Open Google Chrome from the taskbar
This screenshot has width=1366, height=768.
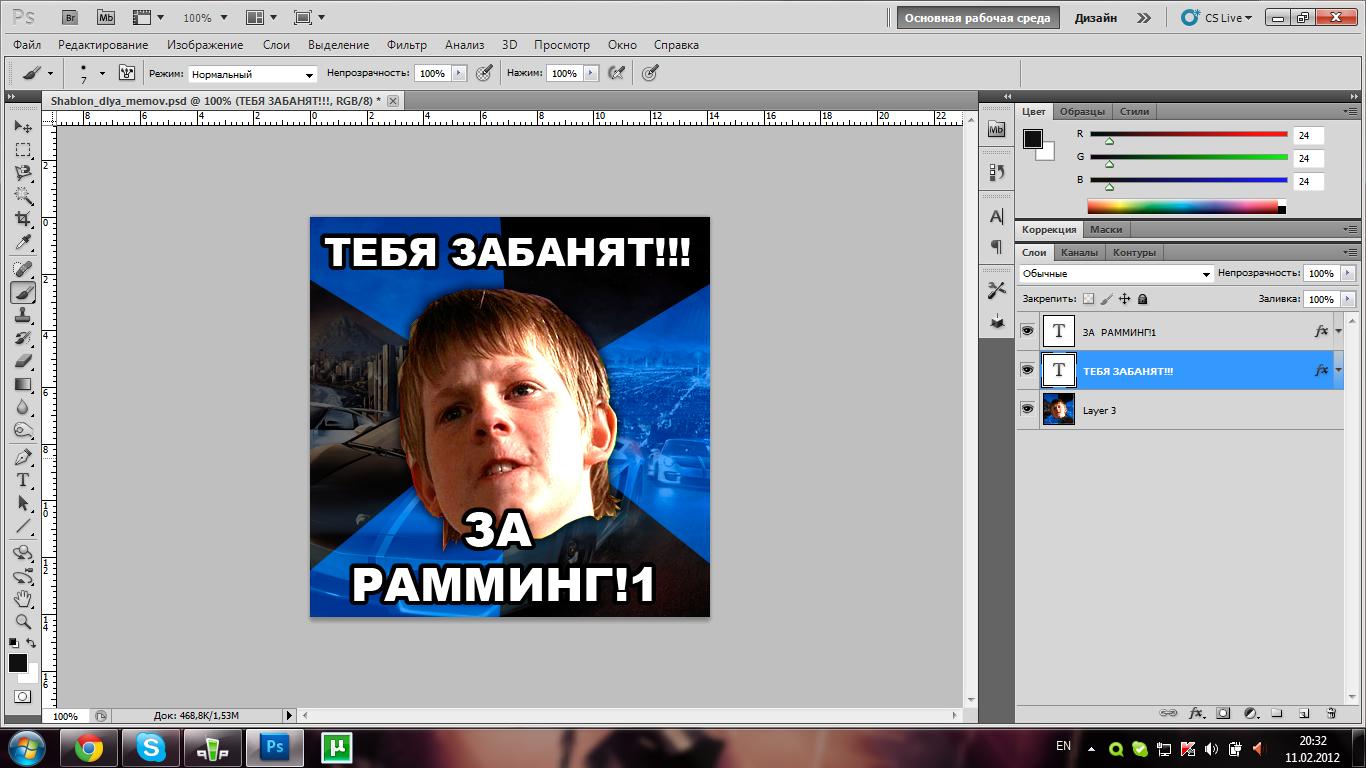[89, 748]
